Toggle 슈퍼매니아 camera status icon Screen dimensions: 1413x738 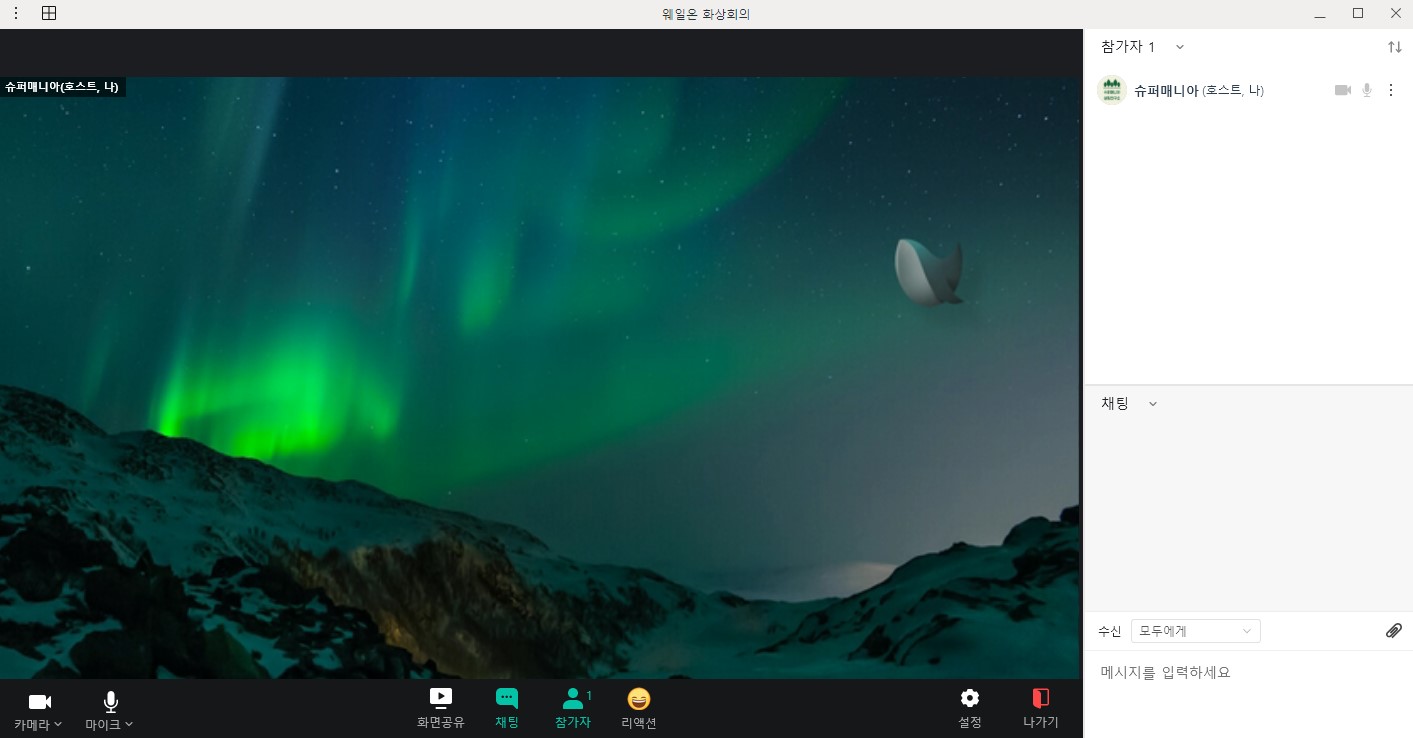tap(1343, 90)
